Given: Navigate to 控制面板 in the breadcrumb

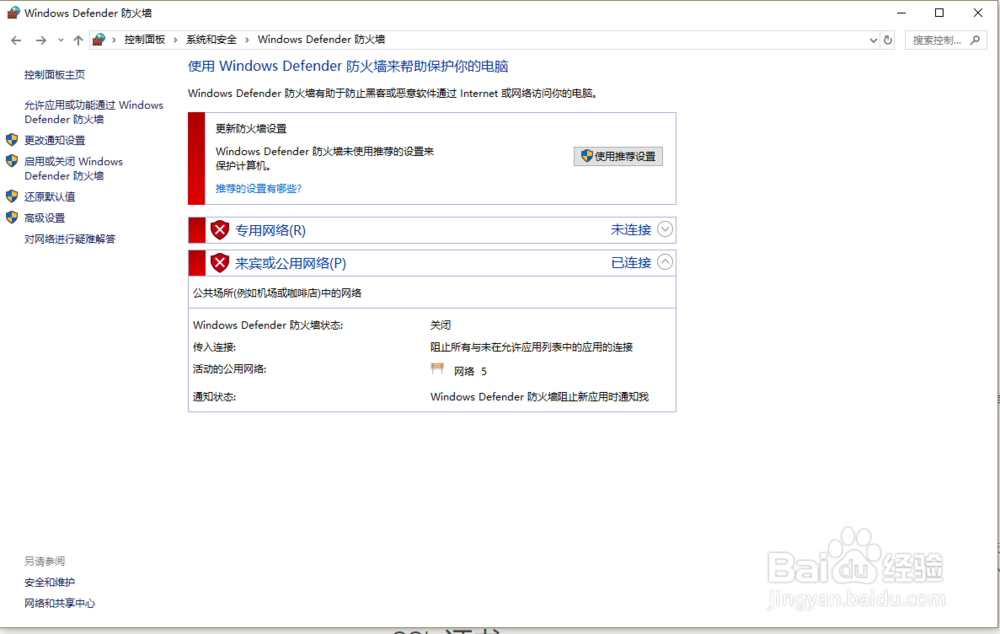Looking at the screenshot, I should pos(146,39).
